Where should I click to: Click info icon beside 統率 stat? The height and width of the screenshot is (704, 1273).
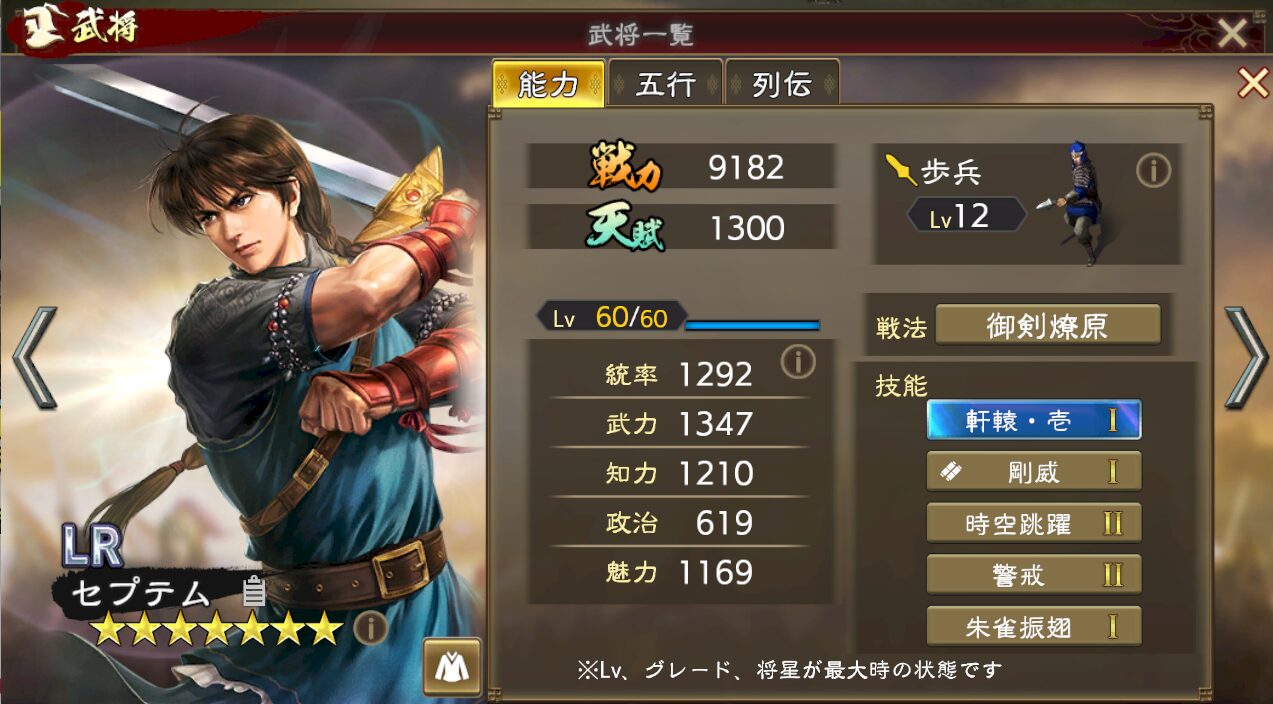coord(798,362)
